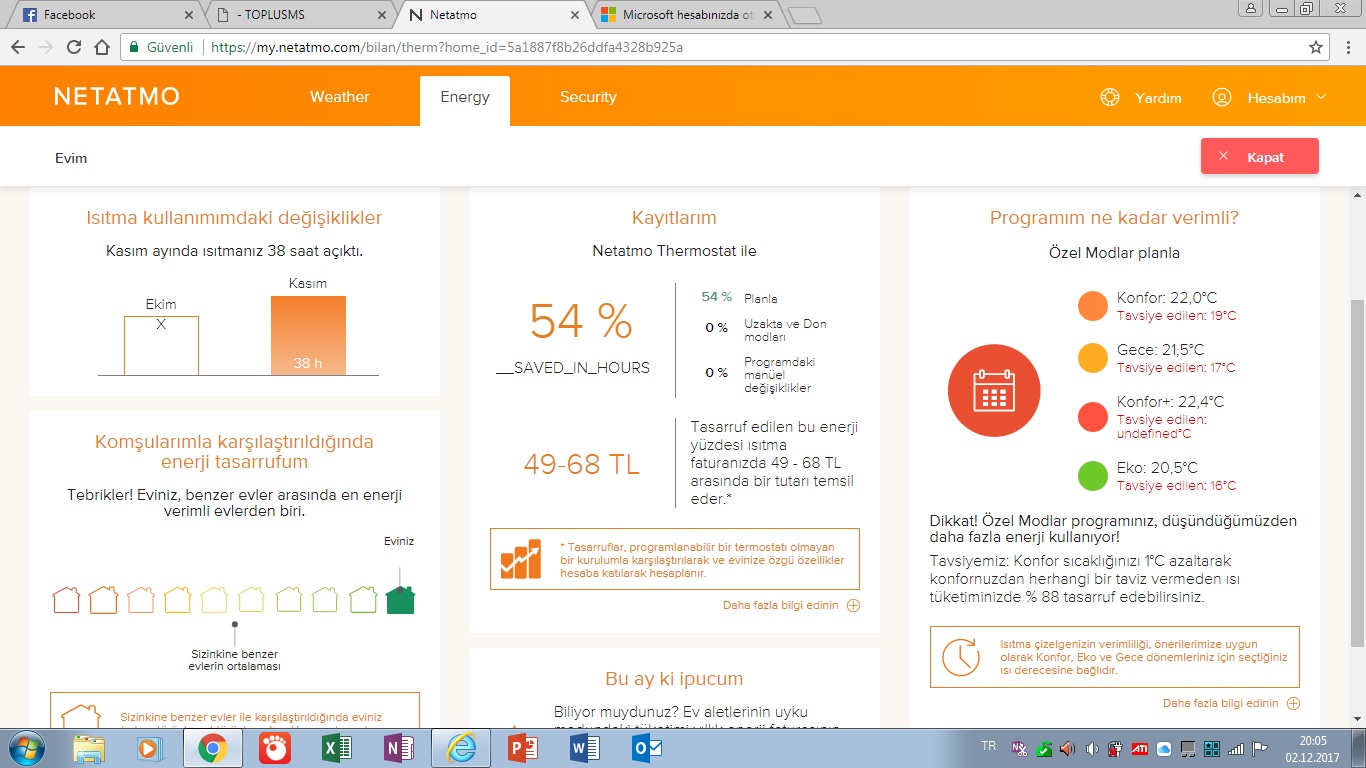Click the orange Konfor 22,0°C color dot
The height and width of the screenshot is (768, 1366).
tap(1093, 306)
